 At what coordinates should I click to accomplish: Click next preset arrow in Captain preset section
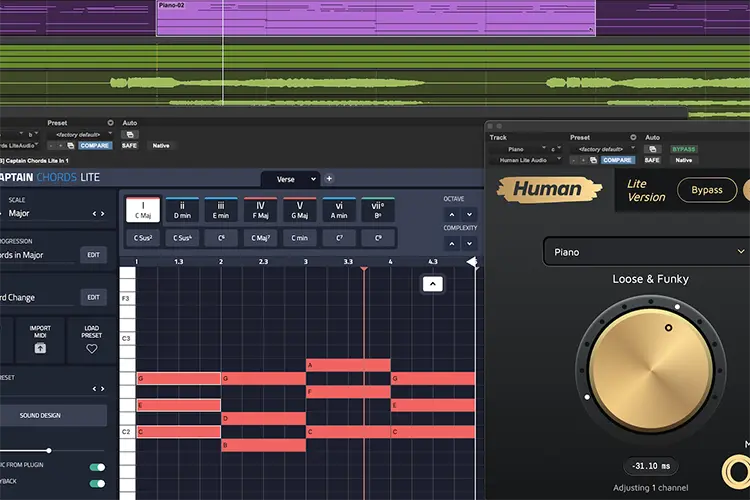tap(102, 389)
